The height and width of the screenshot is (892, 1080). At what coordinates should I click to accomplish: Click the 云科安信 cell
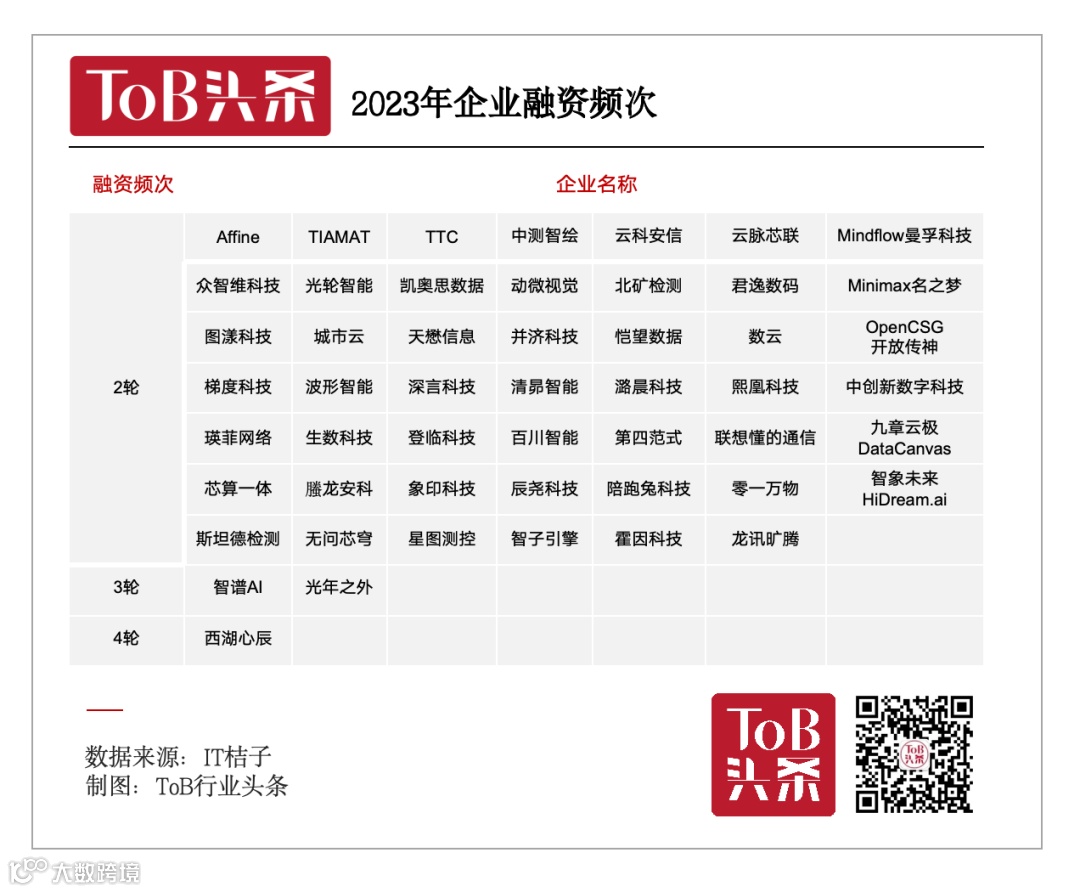(x=648, y=236)
